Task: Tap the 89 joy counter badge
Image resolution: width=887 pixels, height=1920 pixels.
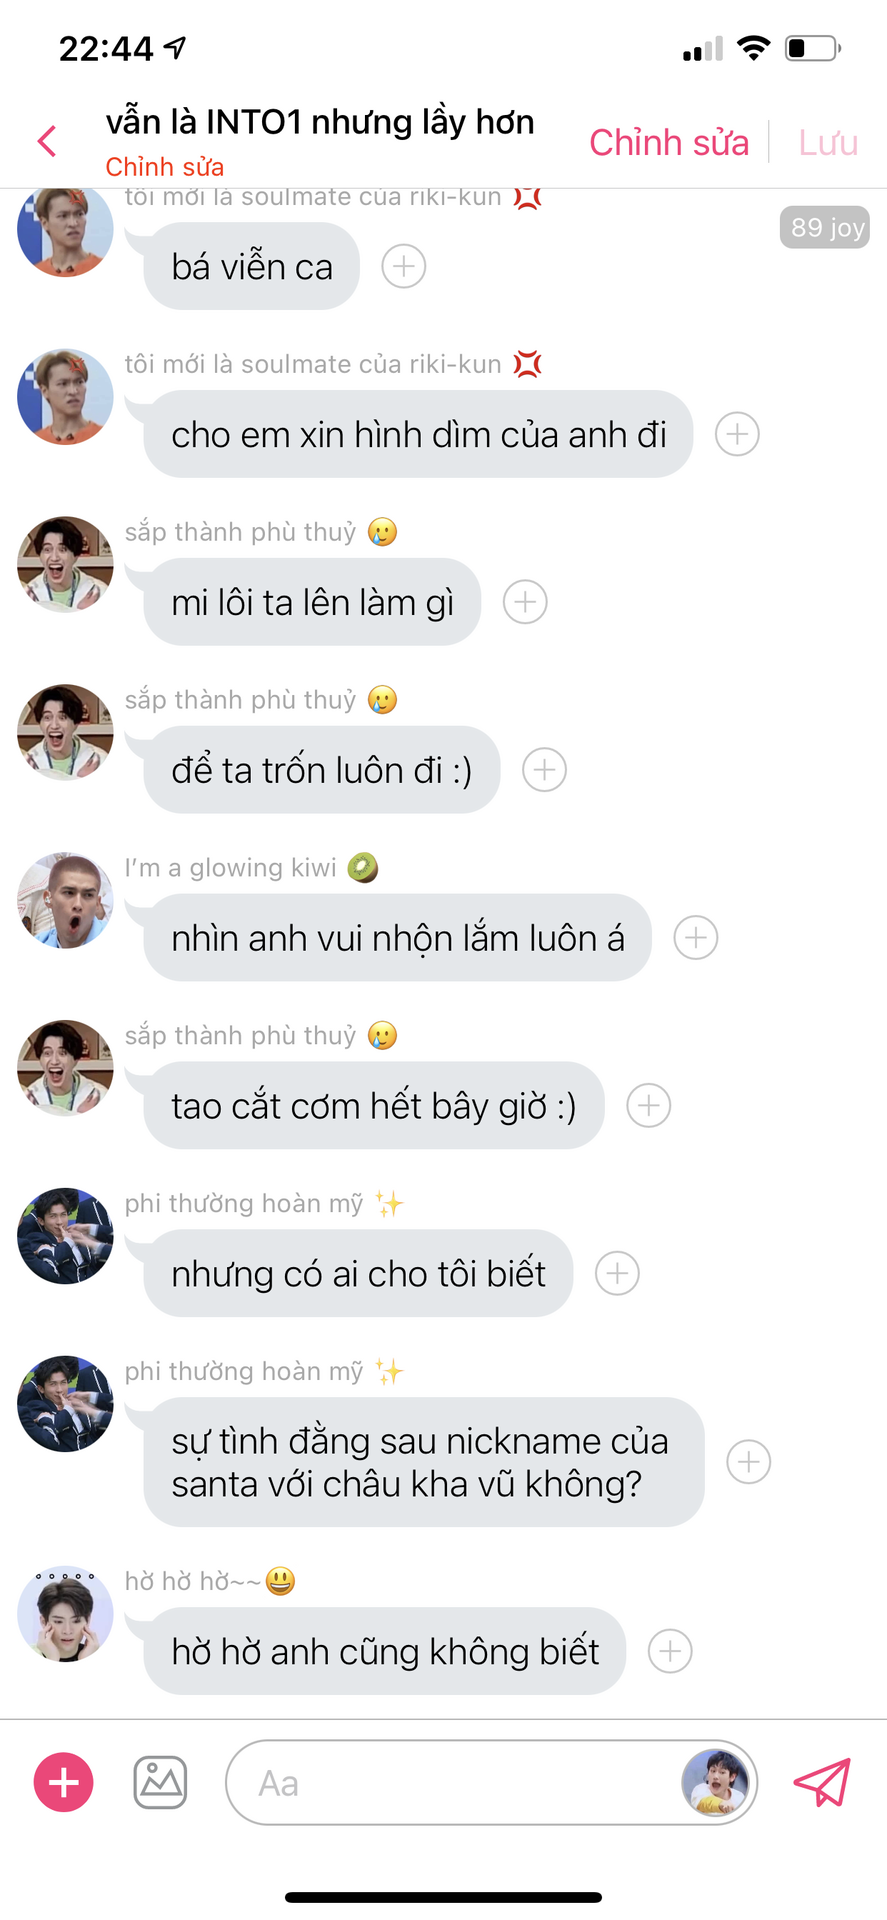Action: coord(825,227)
